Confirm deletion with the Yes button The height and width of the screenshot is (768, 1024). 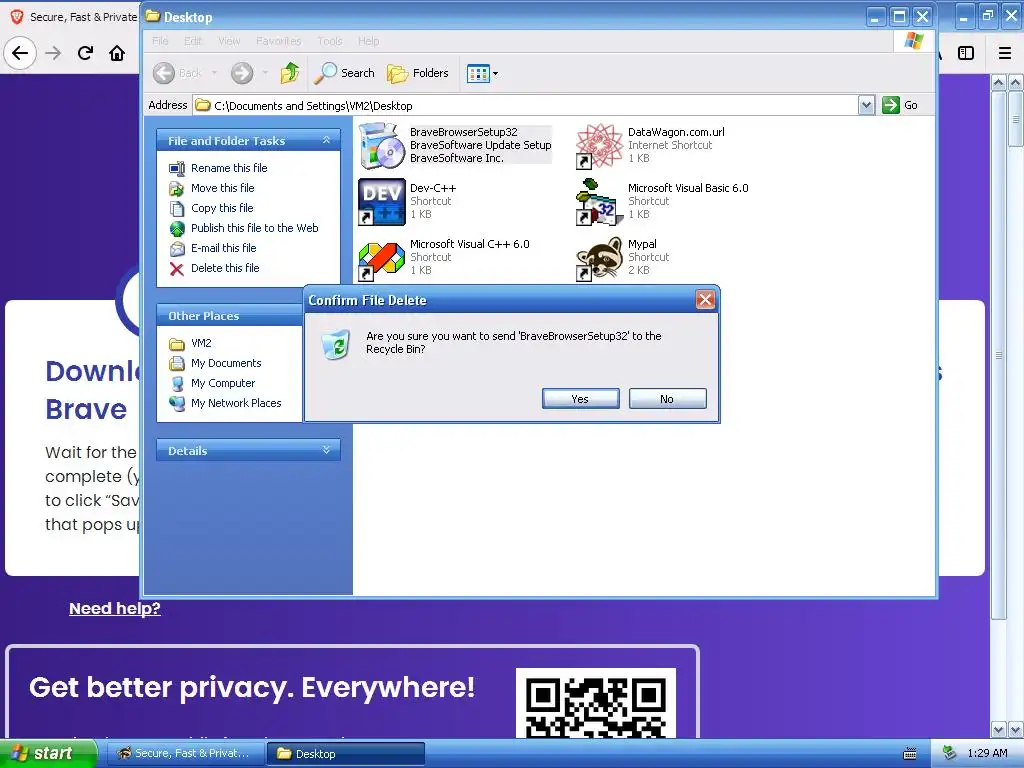point(580,398)
